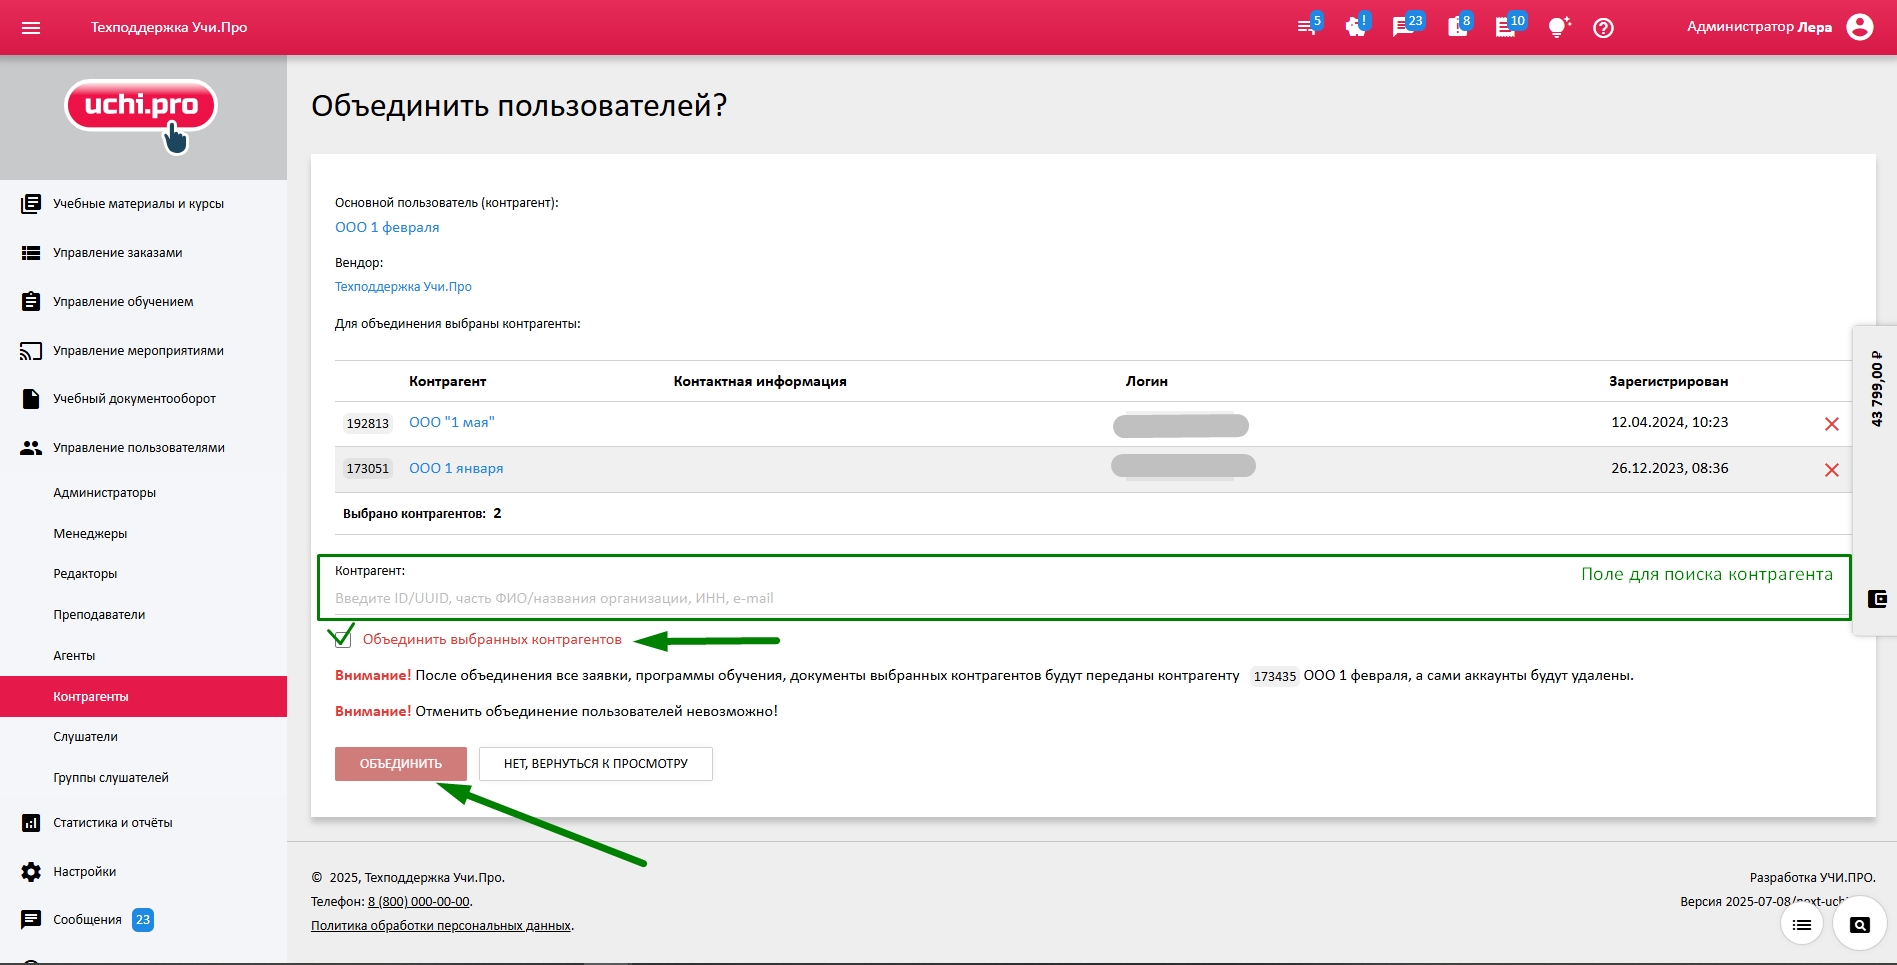This screenshot has width=1897, height=965.
Task: Click the Техподдержка Учи.Про header title
Action: pos(169,27)
